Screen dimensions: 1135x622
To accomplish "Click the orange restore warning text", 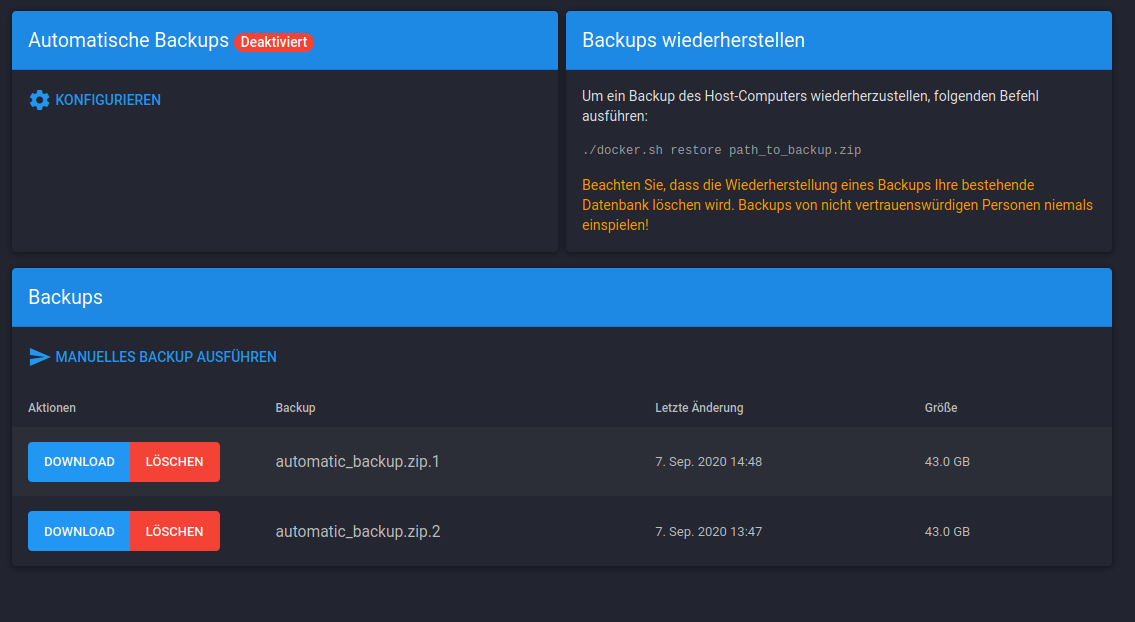I will tap(837, 205).
